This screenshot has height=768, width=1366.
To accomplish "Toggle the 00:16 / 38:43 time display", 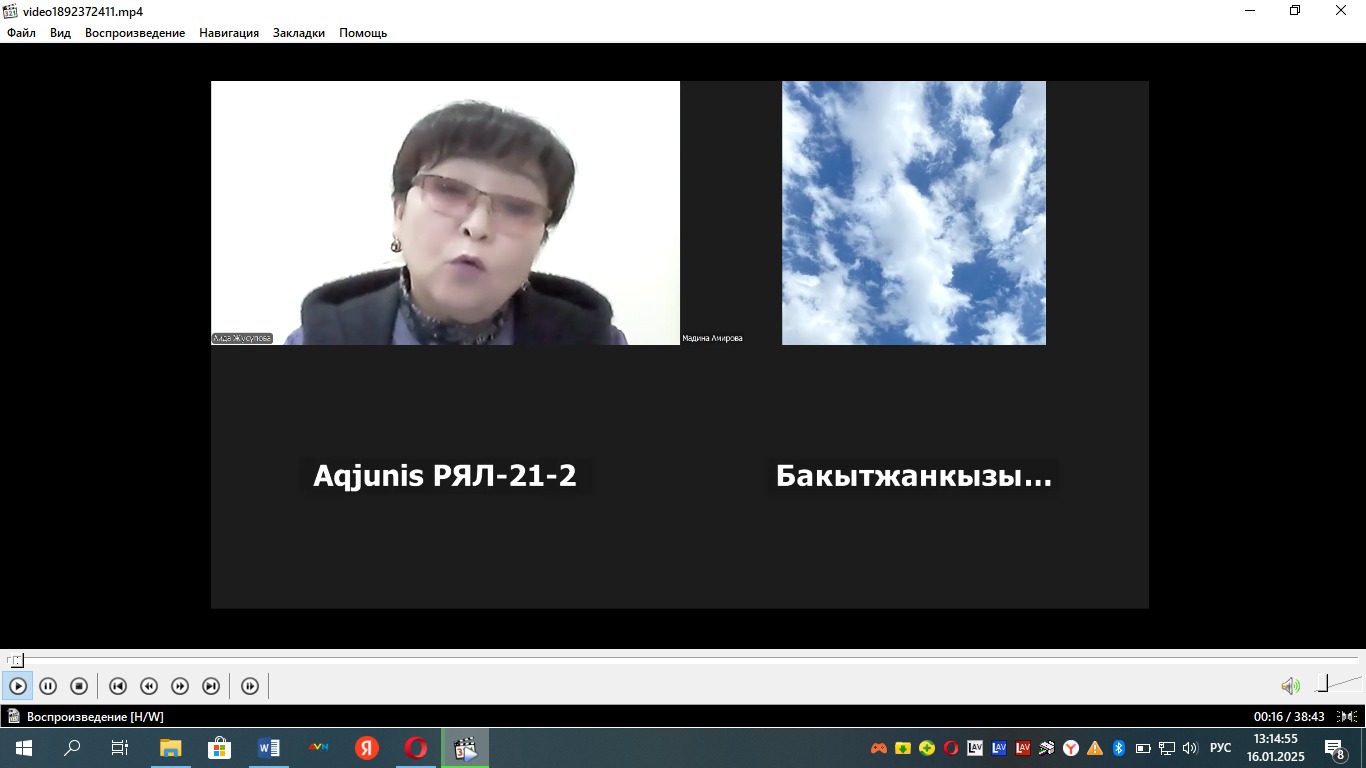I will [x=1289, y=717].
